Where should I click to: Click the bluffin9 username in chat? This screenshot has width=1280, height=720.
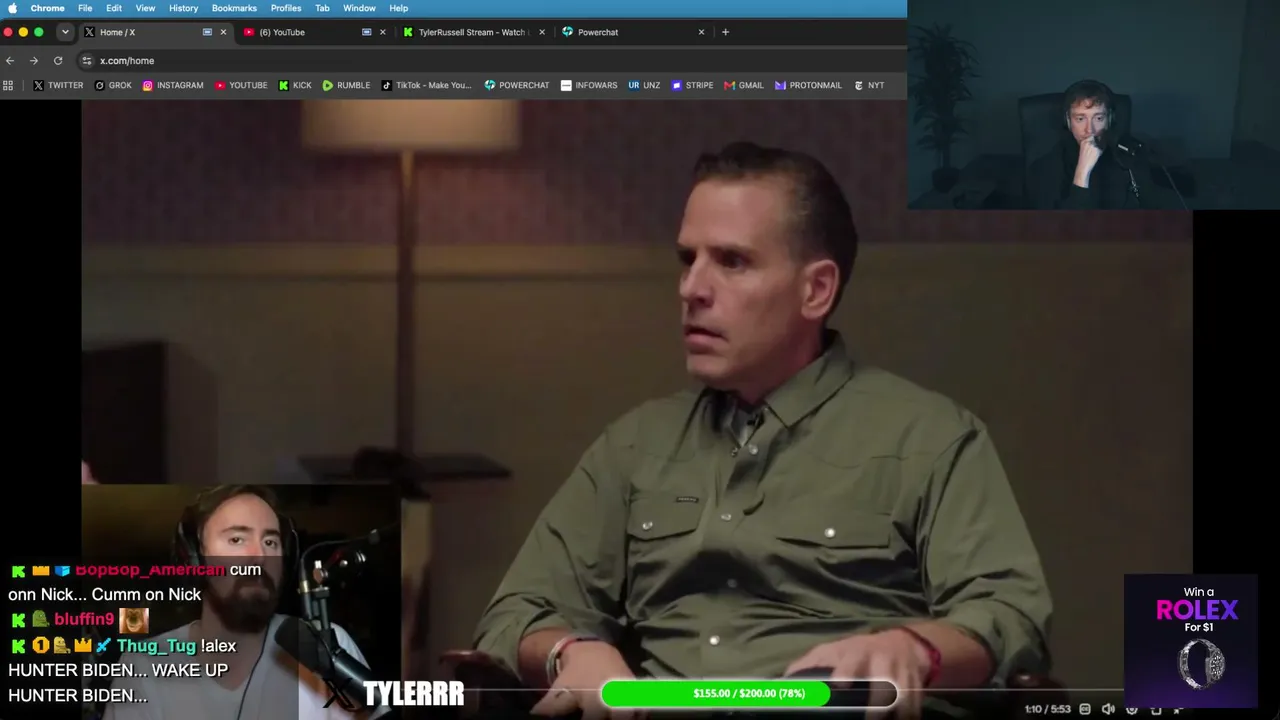(x=84, y=620)
